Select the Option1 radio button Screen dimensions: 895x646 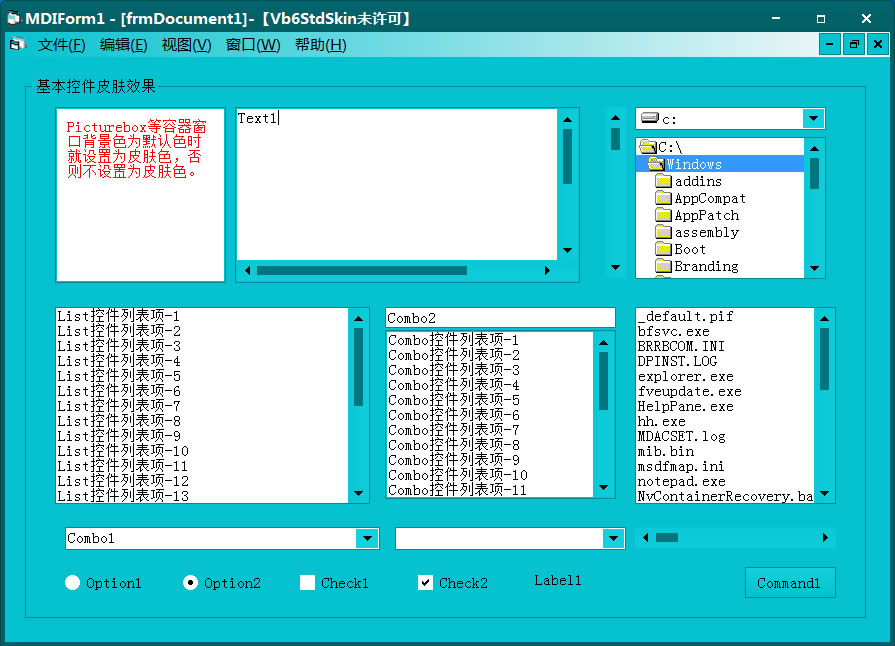click(x=73, y=583)
